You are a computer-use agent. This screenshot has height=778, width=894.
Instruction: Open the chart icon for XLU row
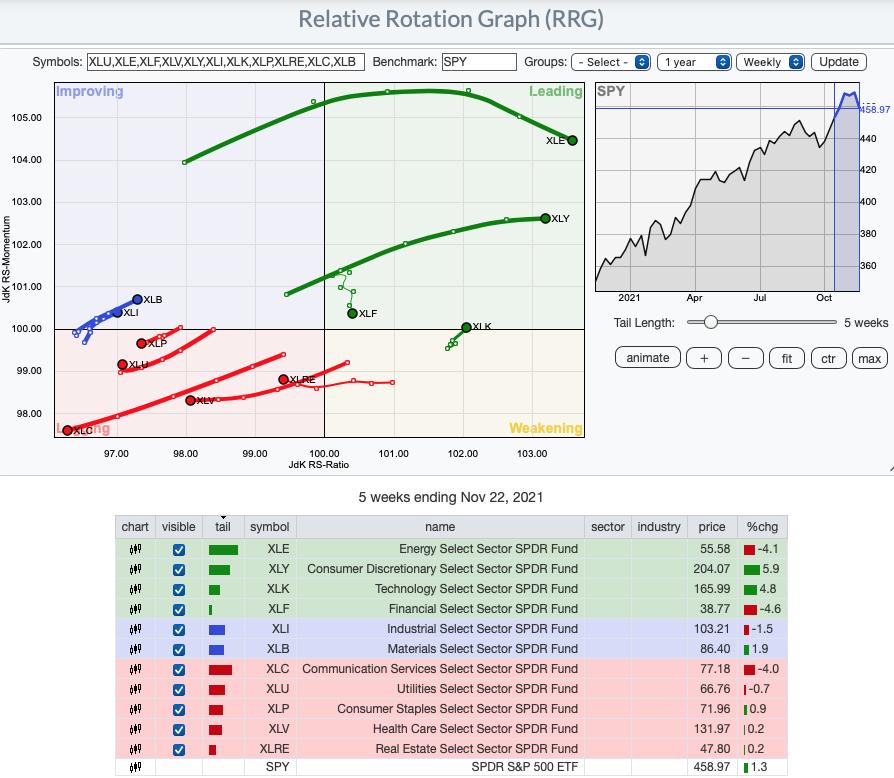coord(135,689)
